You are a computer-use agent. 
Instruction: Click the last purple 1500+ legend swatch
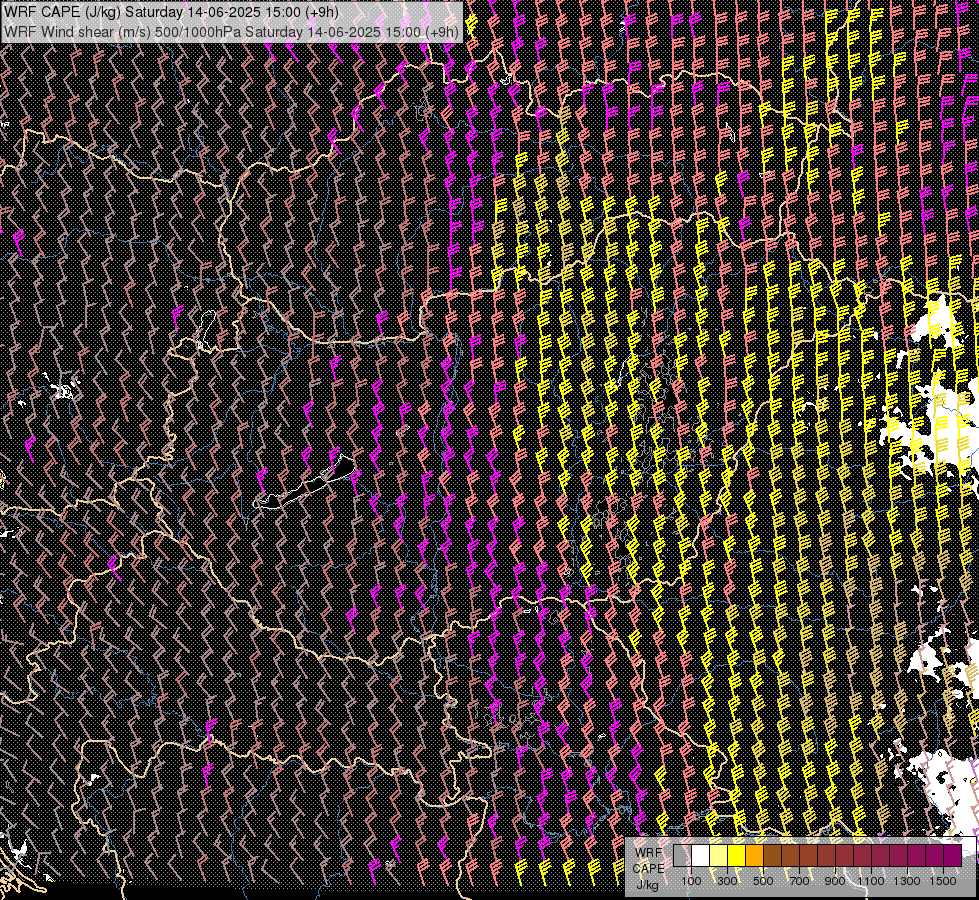(952, 855)
